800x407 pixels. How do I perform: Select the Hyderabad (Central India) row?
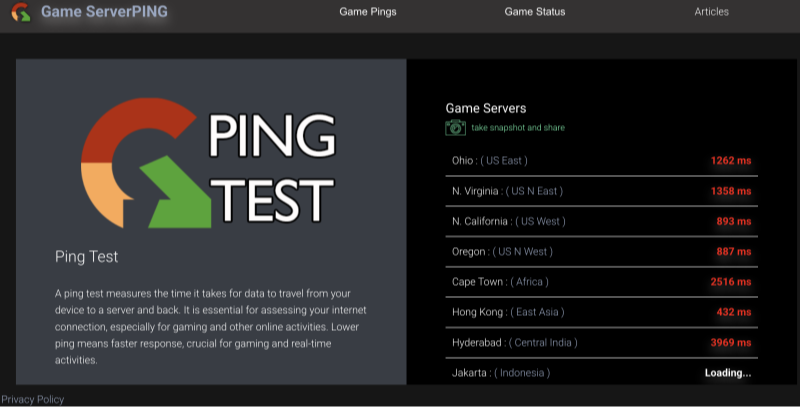[602, 343]
